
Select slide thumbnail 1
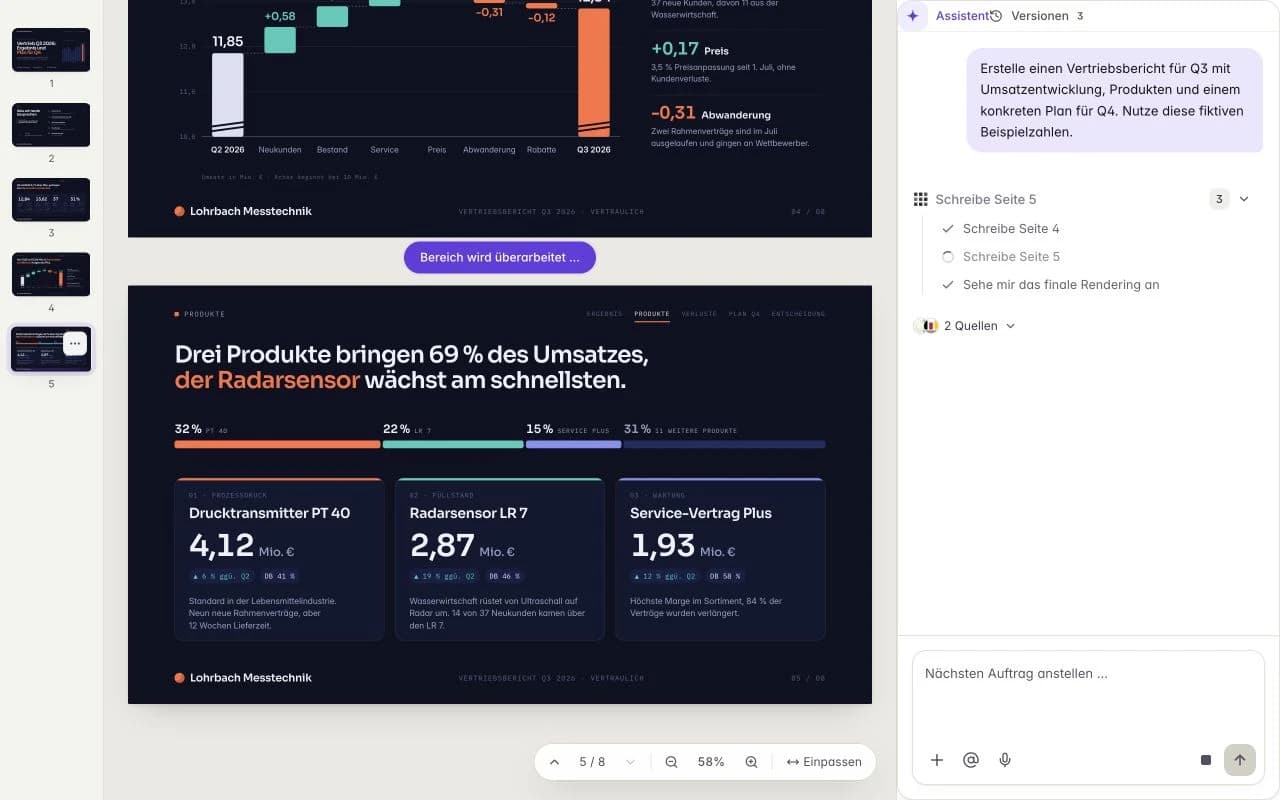point(51,50)
